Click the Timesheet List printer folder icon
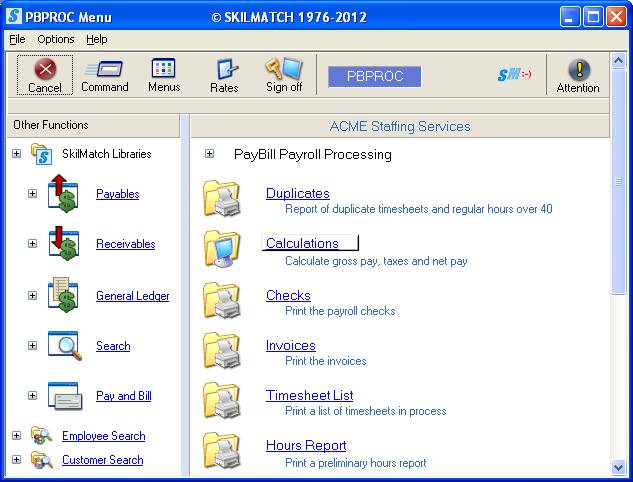633x482 pixels. coord(222,400)
